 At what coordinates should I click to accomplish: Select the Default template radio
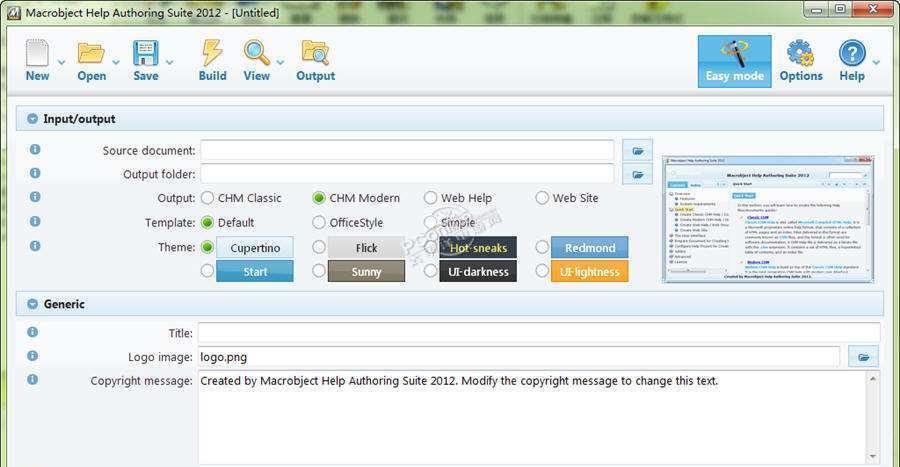pos(207,223)
